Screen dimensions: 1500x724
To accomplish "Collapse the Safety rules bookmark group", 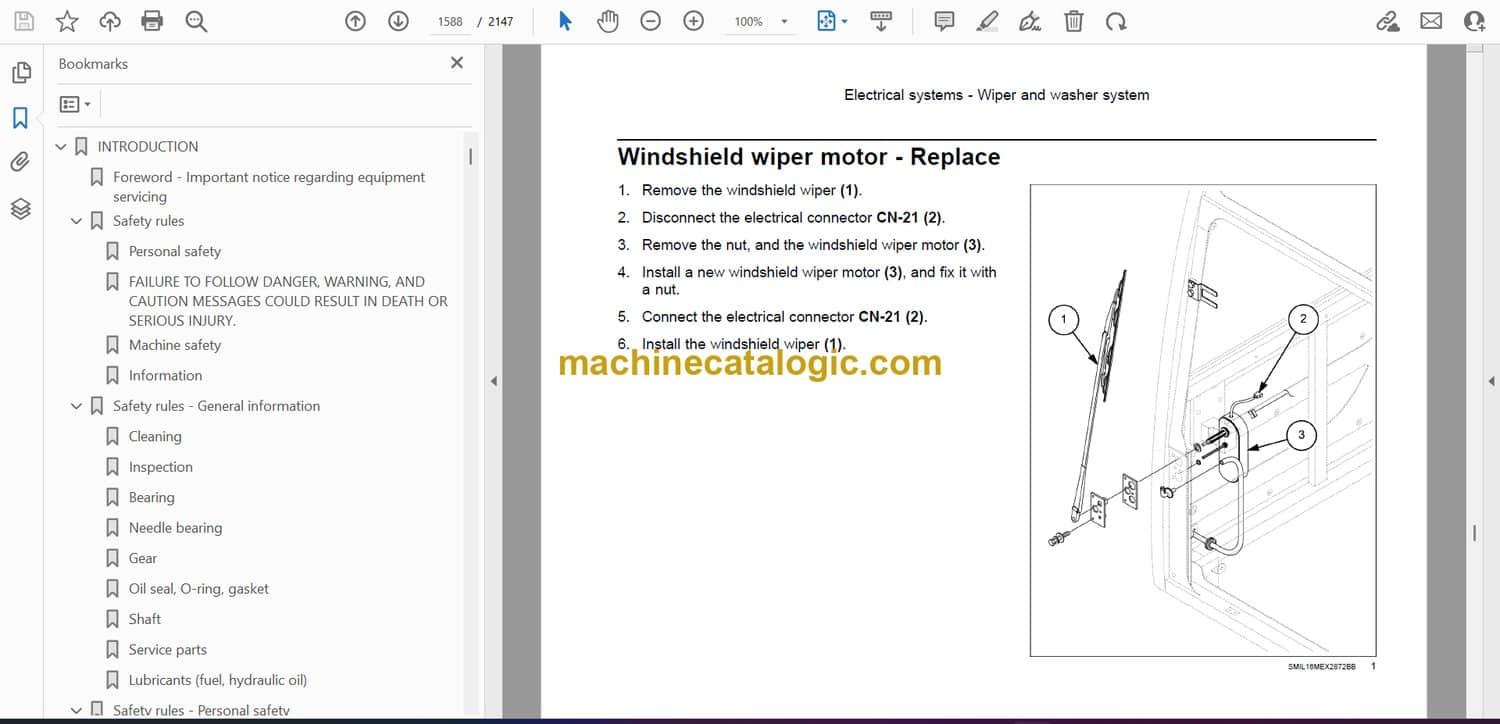I will pyautogui.click(x=76, y=221).
